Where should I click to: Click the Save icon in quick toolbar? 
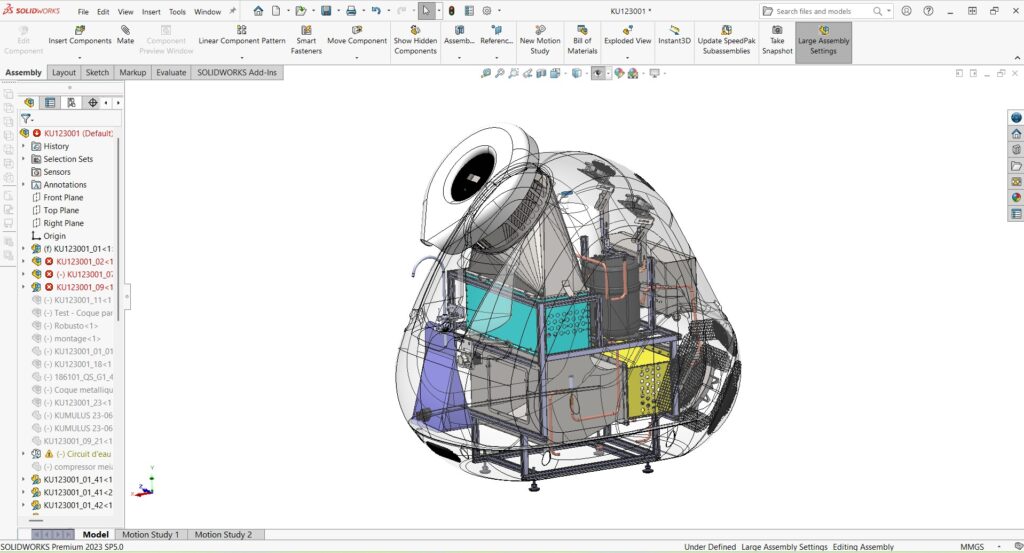tap(326, 11)
